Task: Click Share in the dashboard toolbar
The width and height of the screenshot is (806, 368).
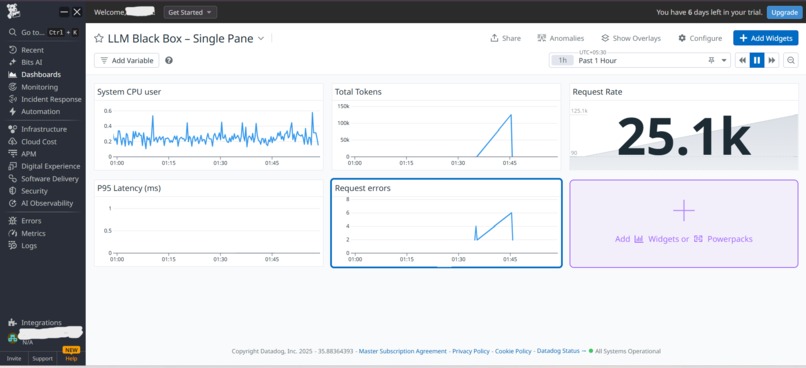Action: [505, 38]
